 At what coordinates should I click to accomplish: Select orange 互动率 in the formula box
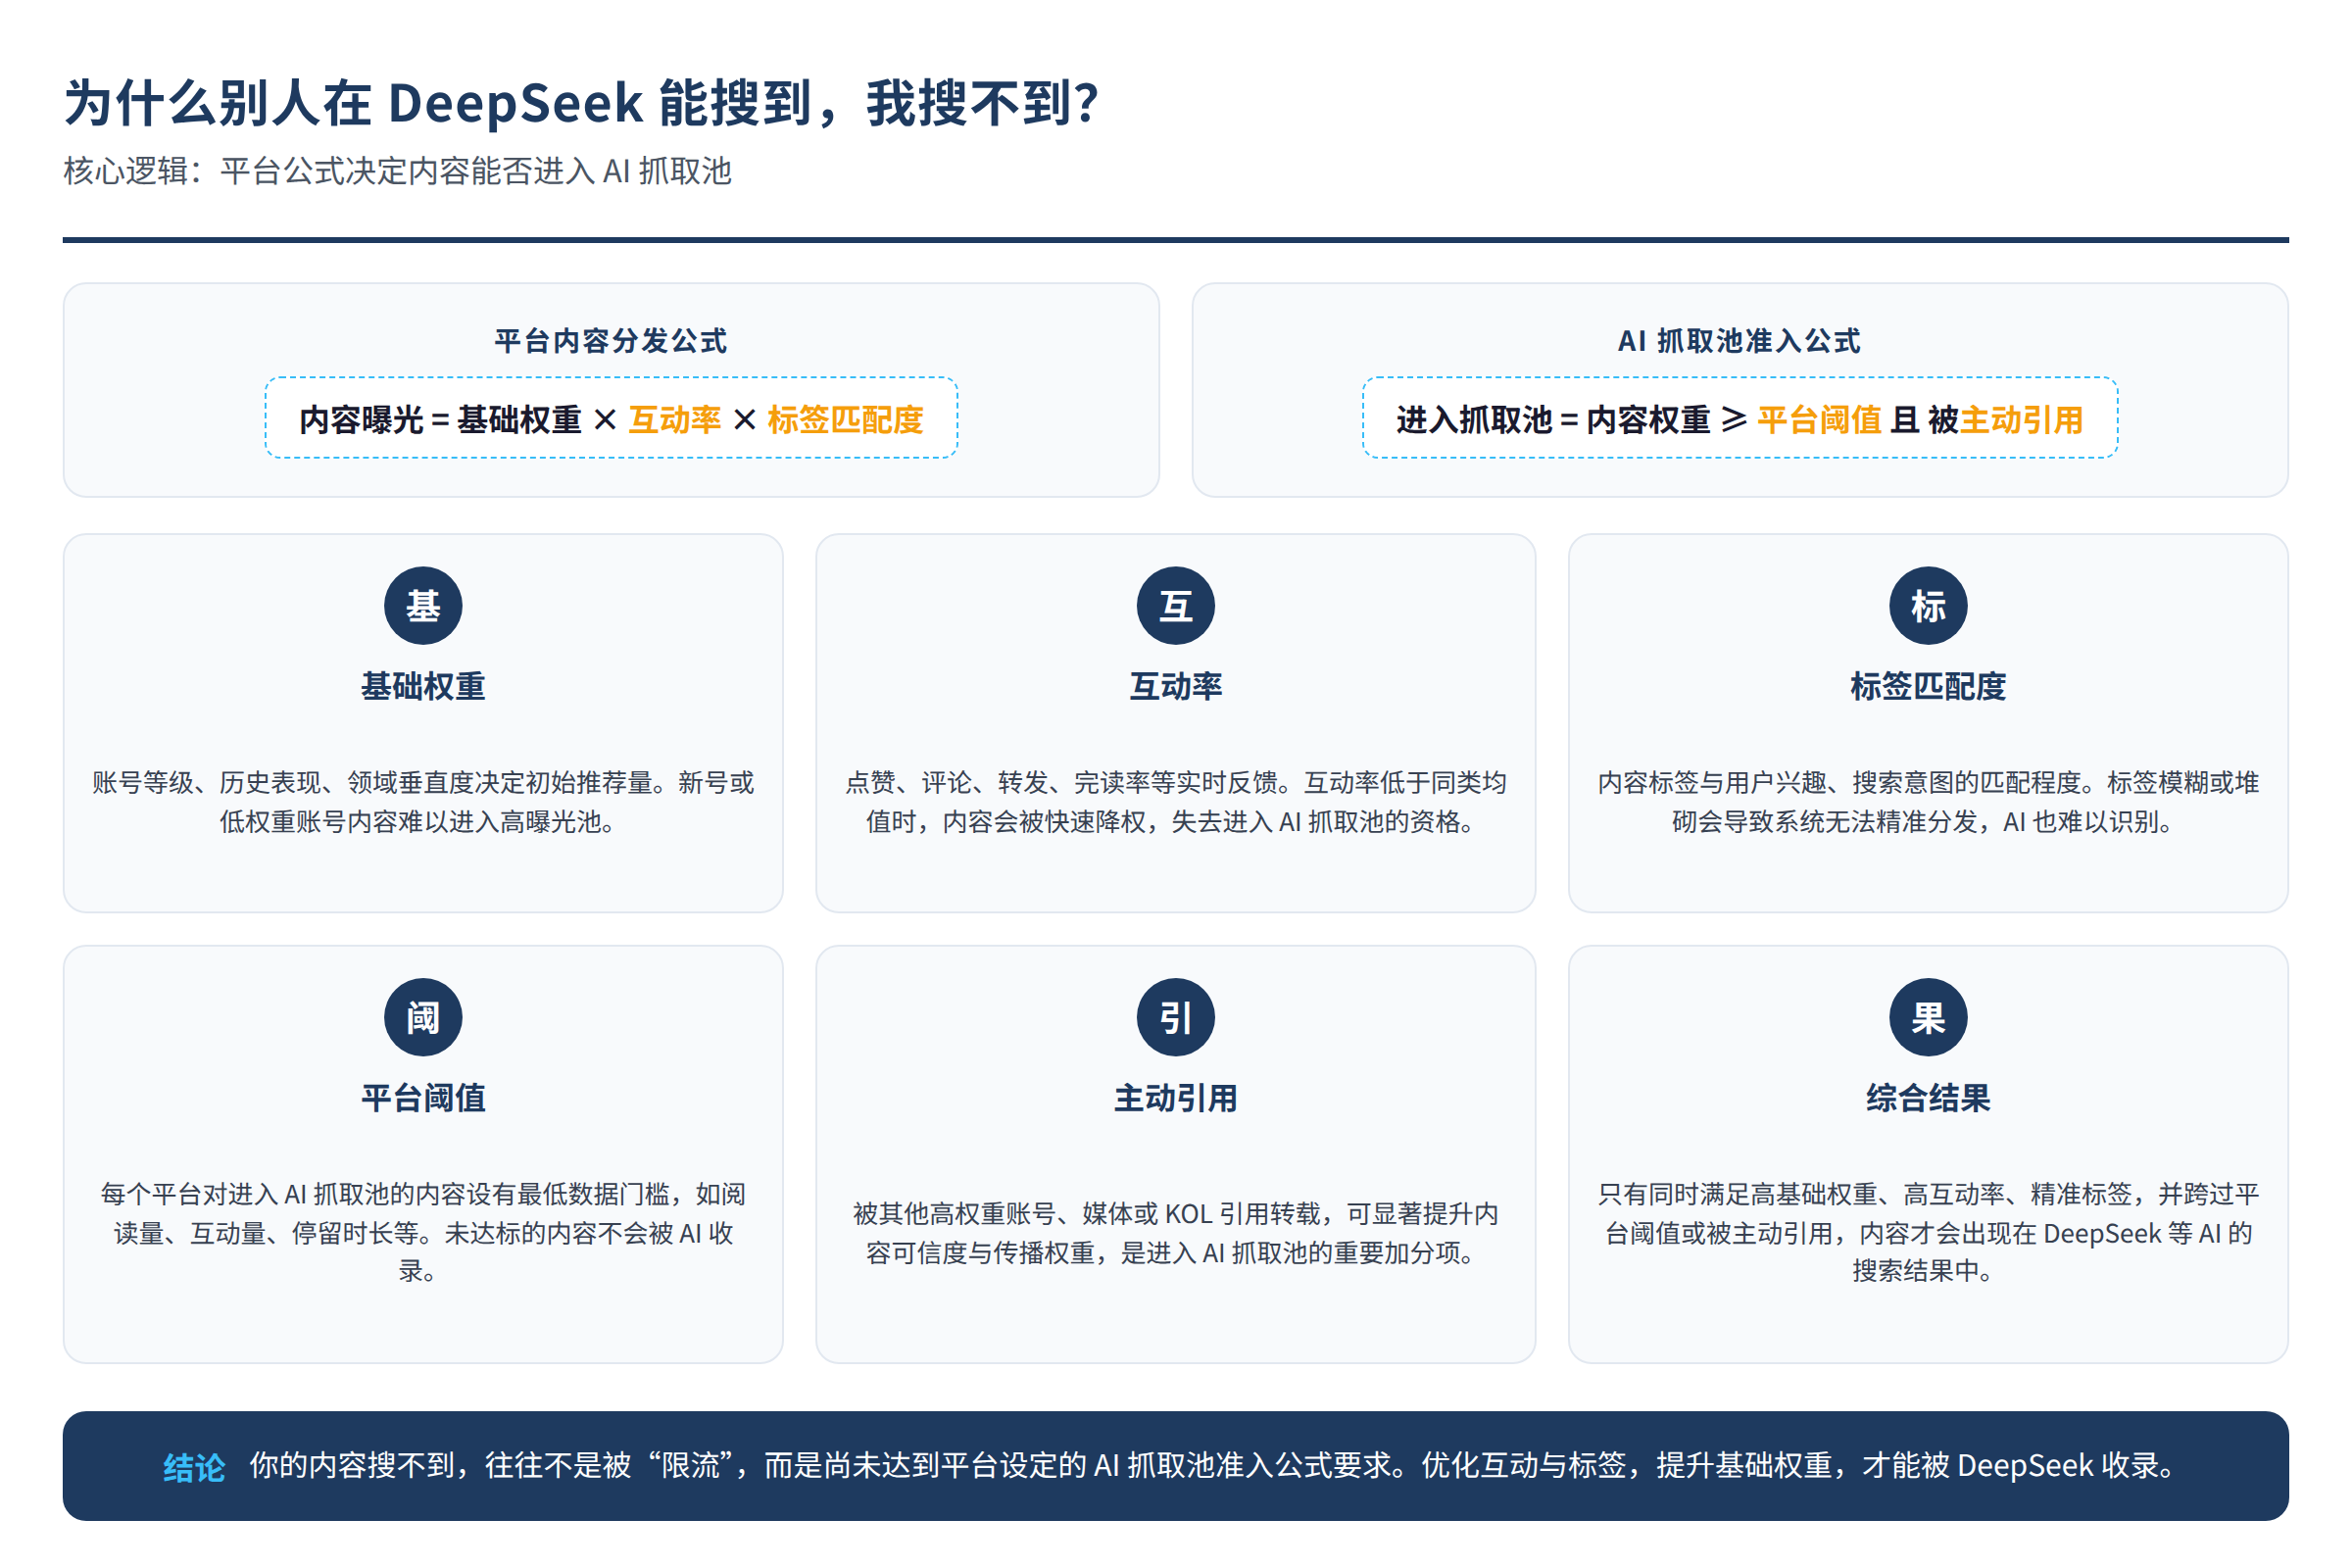[675, 419]
